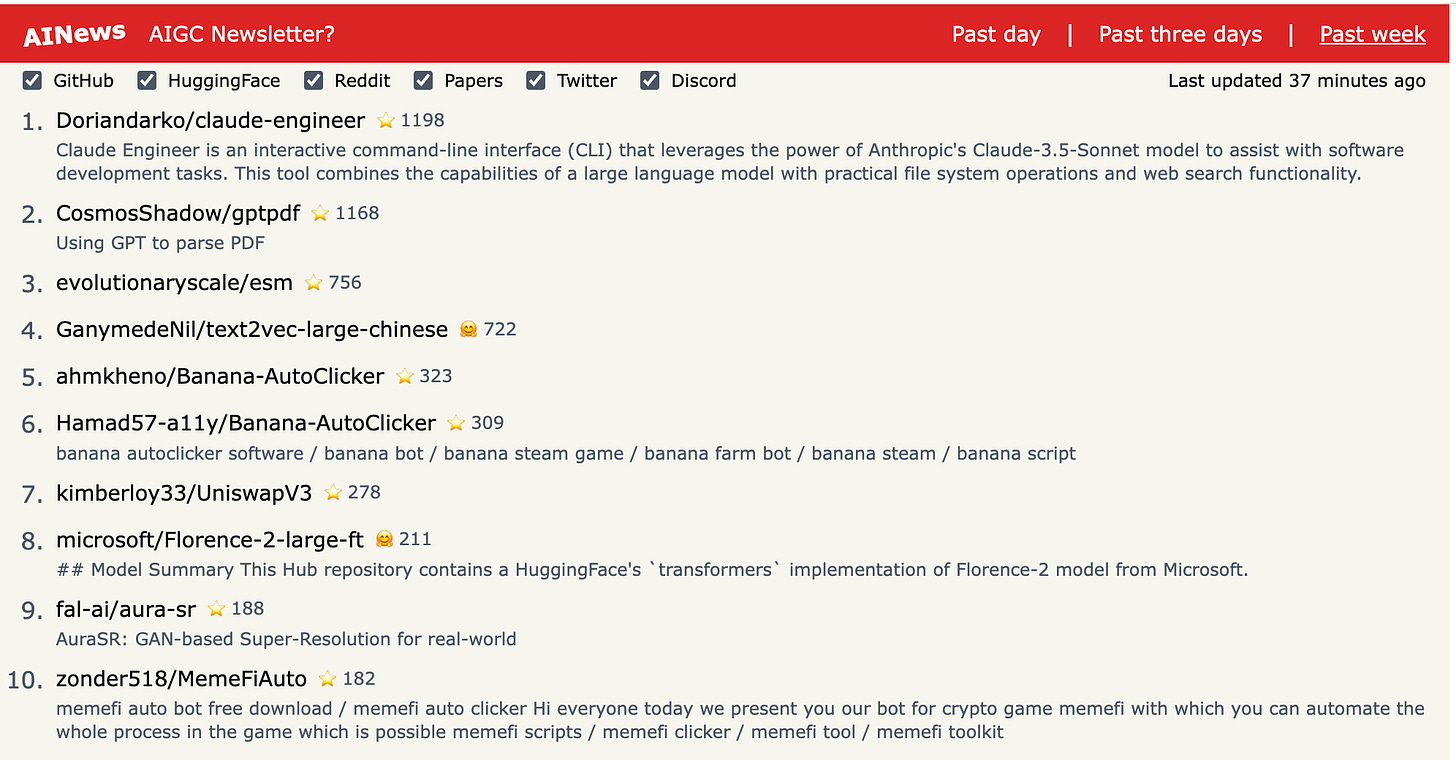
Task: Open Hamad57-a11y/Banana-AutoClicker link
Action: coord(246,423)
